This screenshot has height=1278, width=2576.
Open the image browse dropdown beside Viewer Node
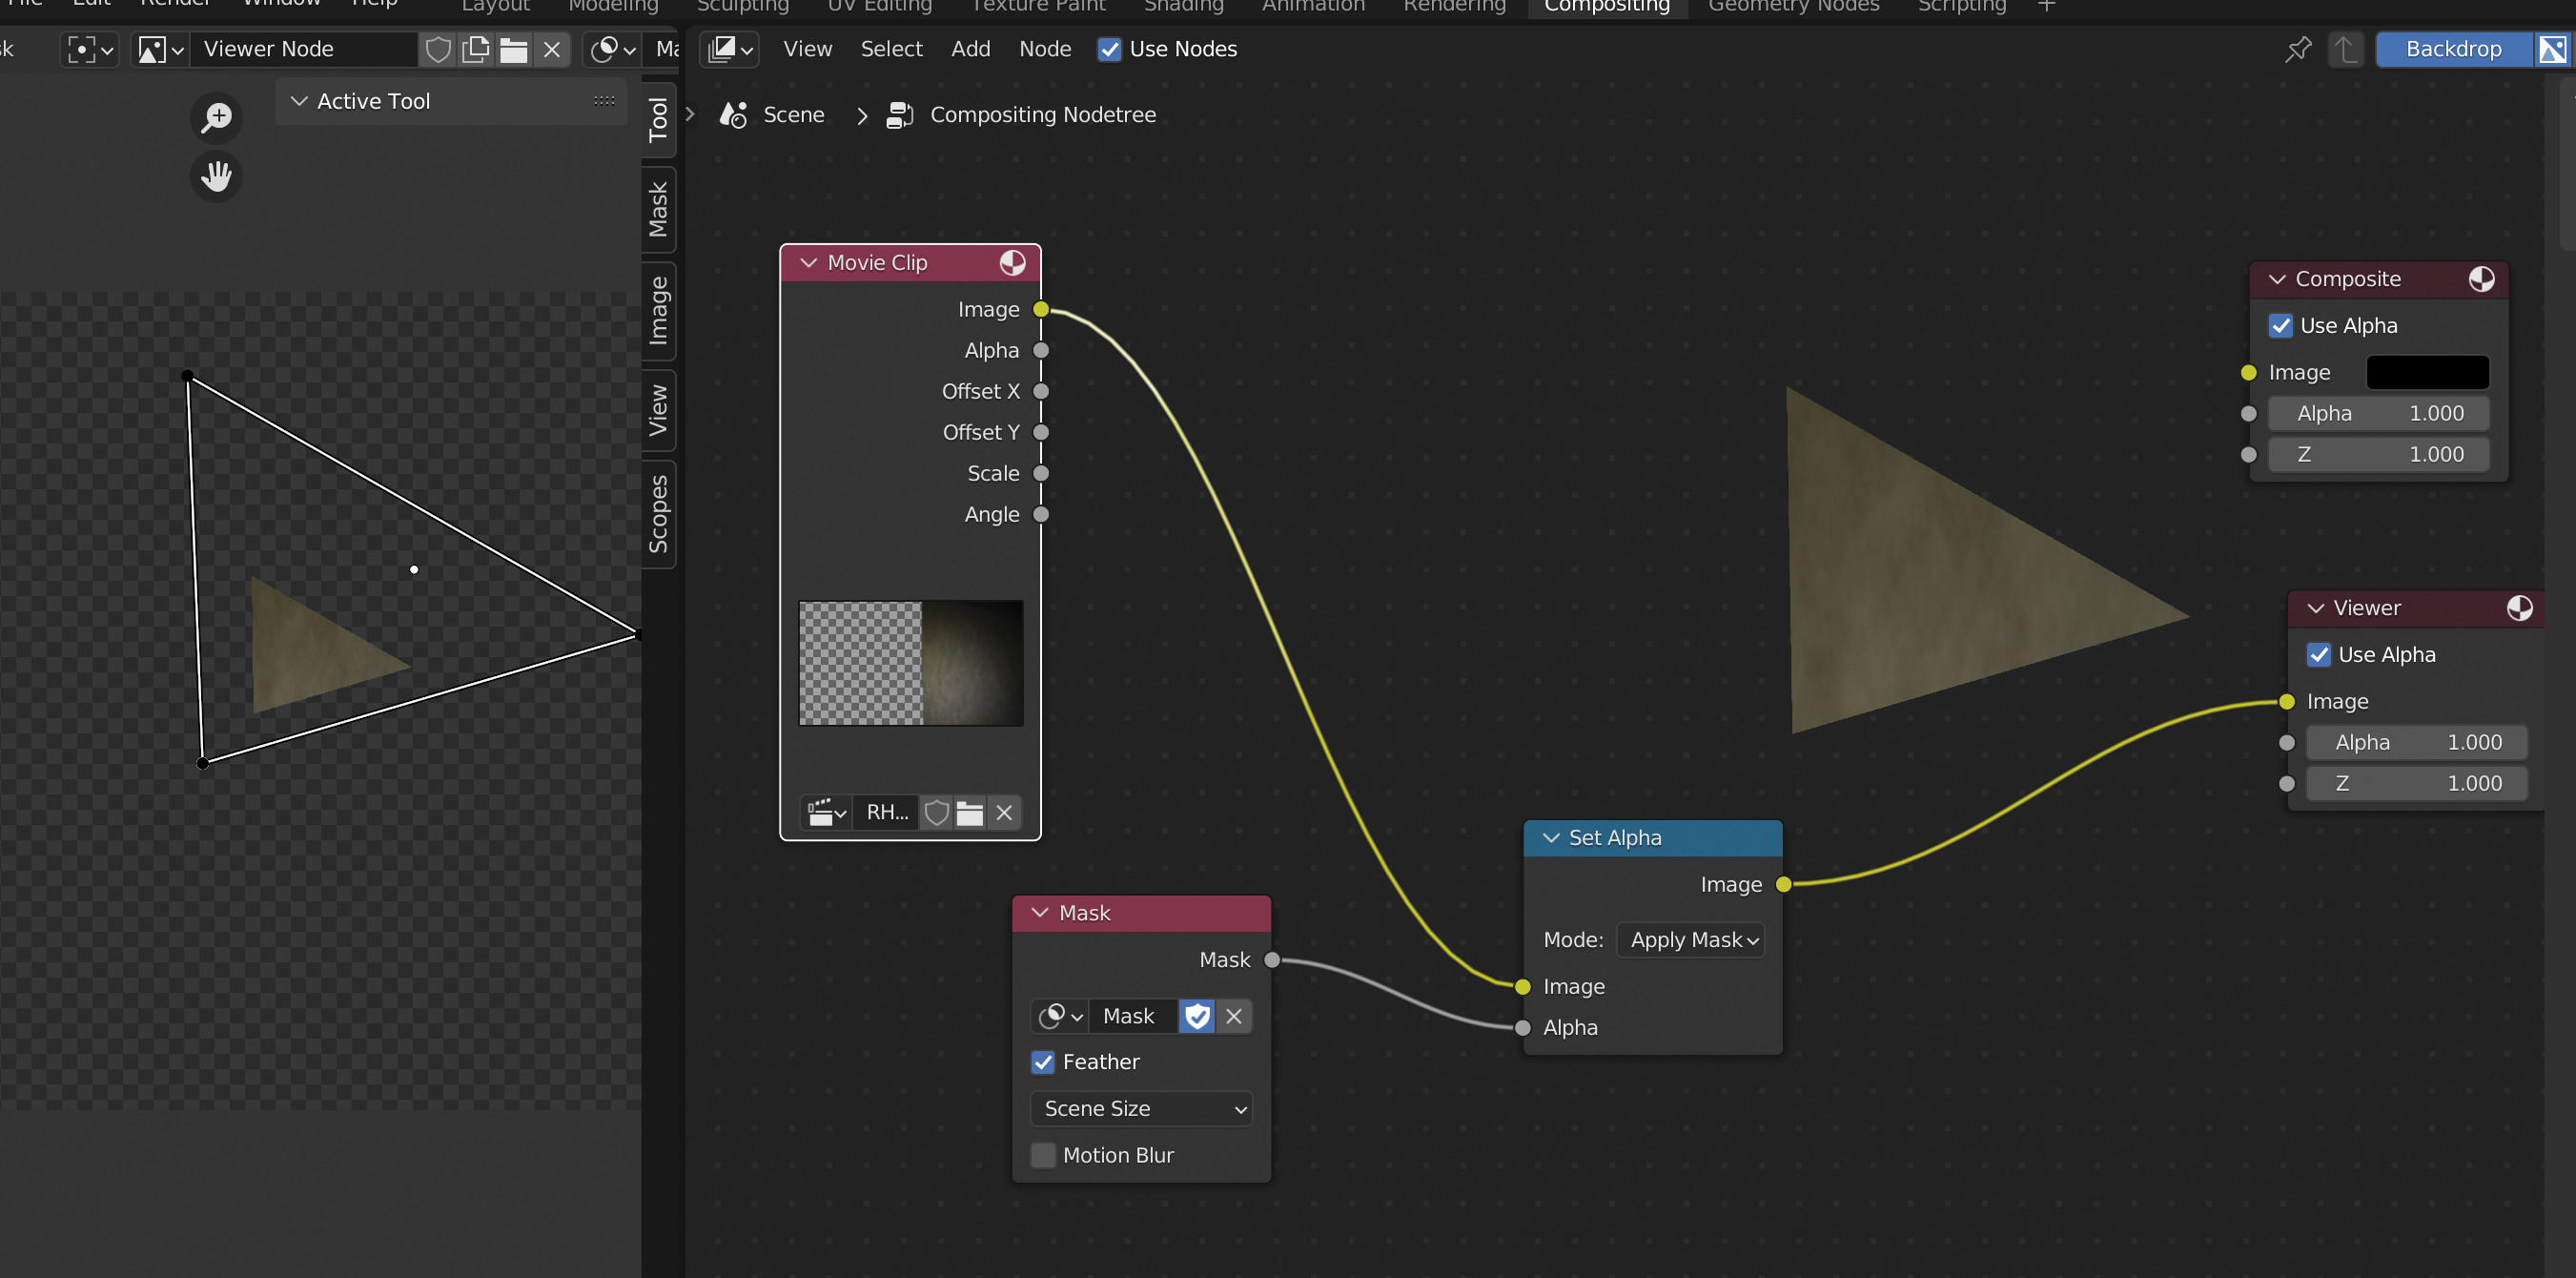[x=160, y=49]
